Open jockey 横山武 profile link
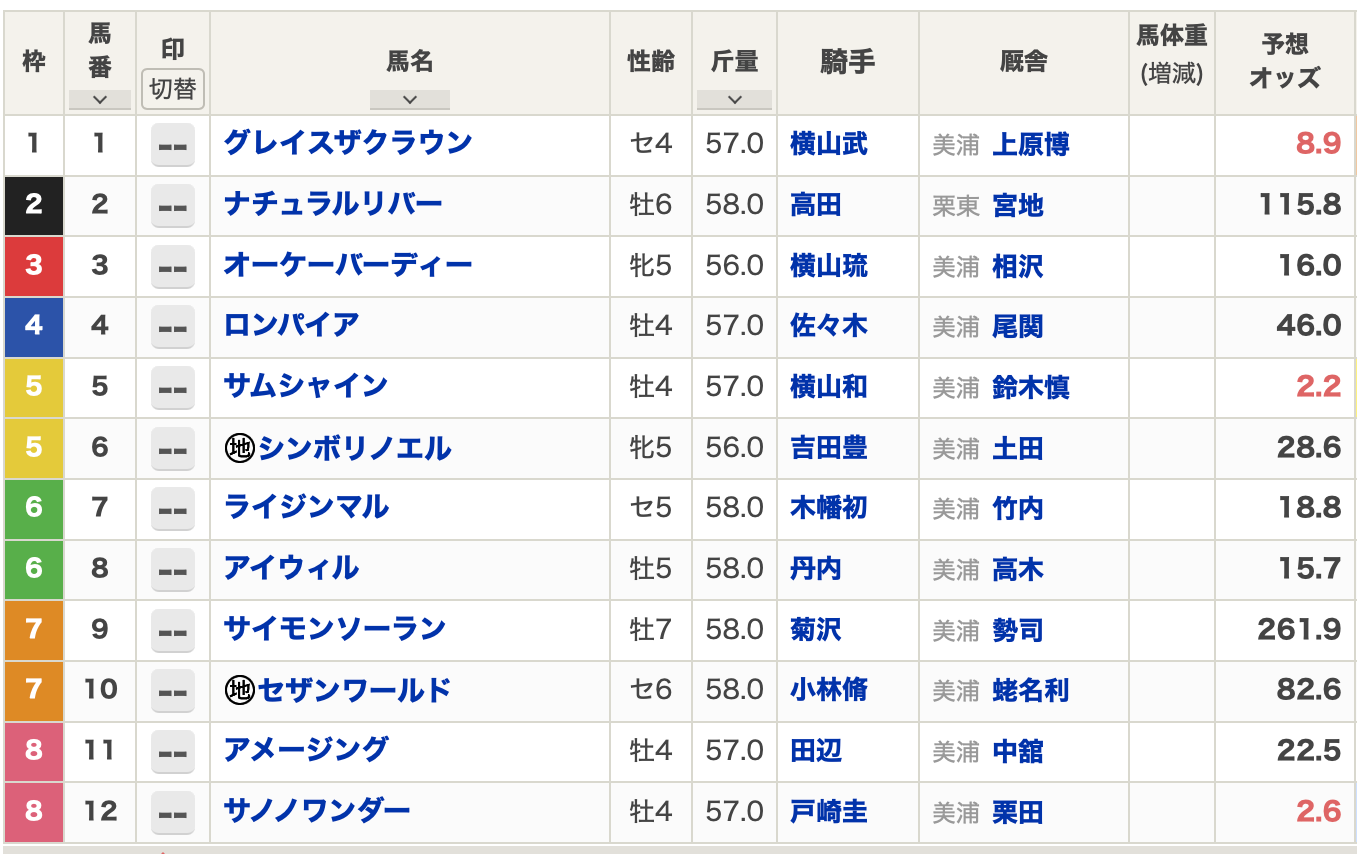 point(828,145)
